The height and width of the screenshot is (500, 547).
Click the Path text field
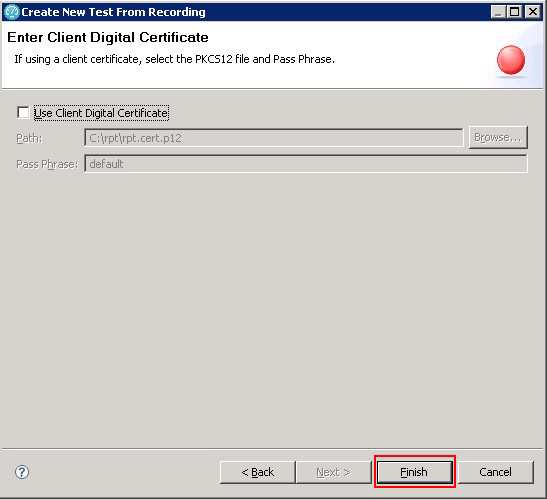pyautogui.click(x=274, y=138)
